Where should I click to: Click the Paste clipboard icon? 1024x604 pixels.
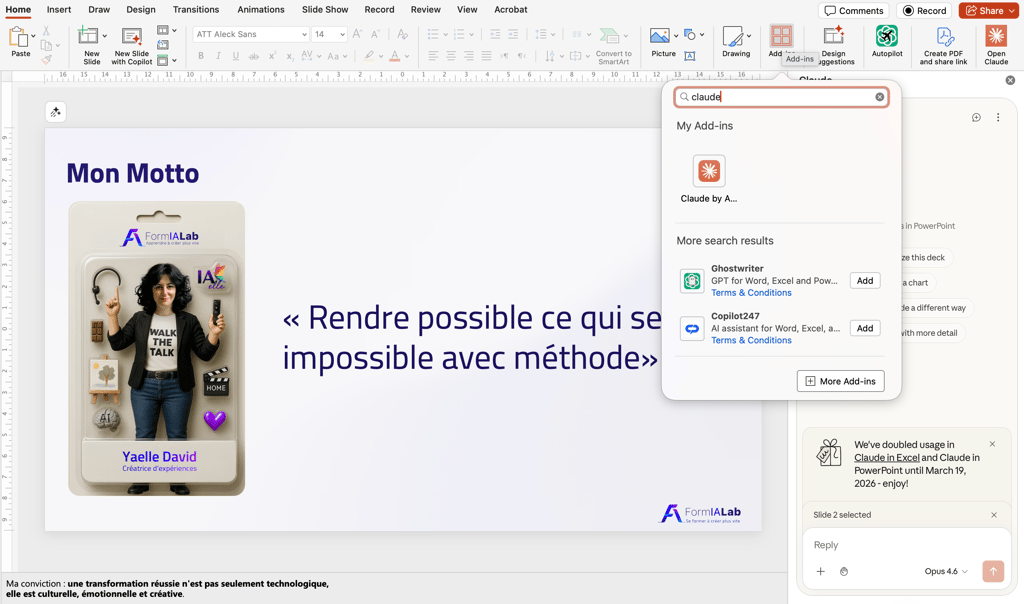pos(18,37)
